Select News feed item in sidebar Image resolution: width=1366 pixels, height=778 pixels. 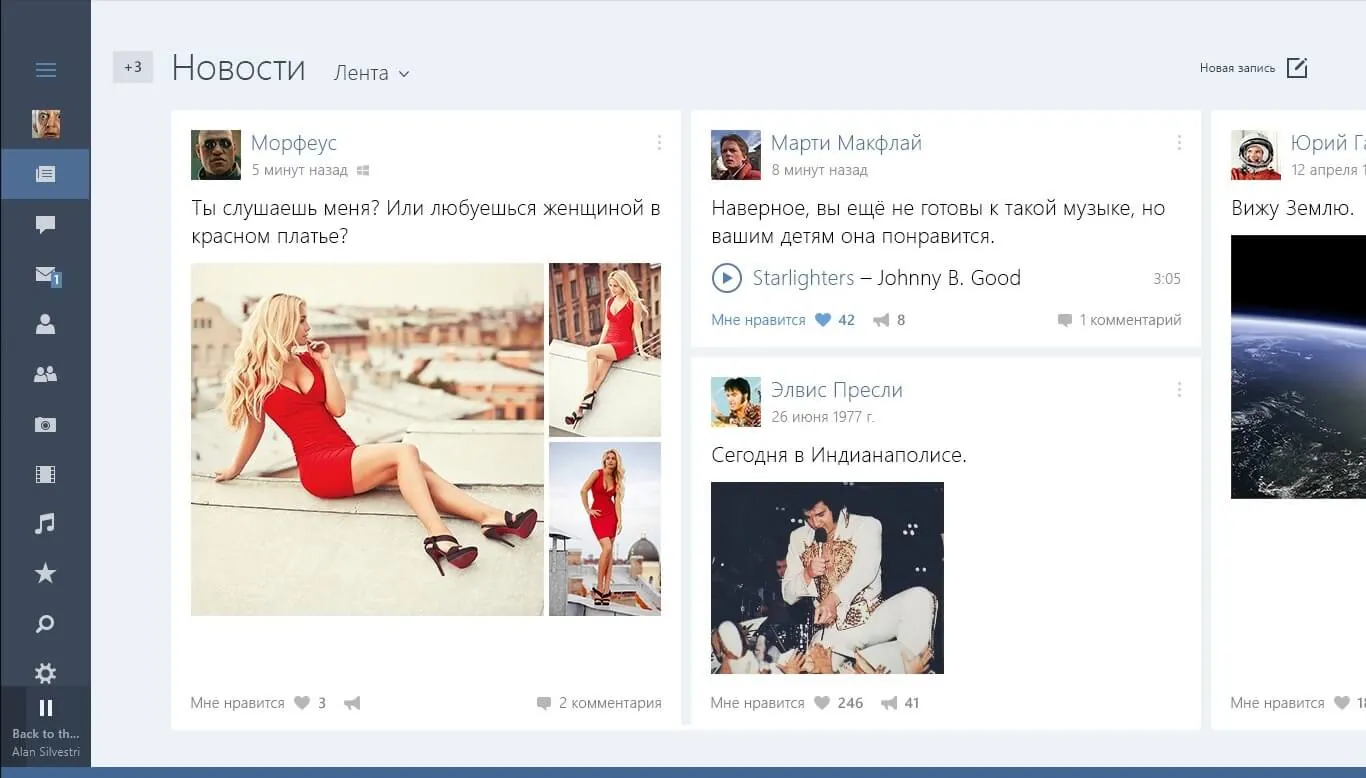coord(45,174)
